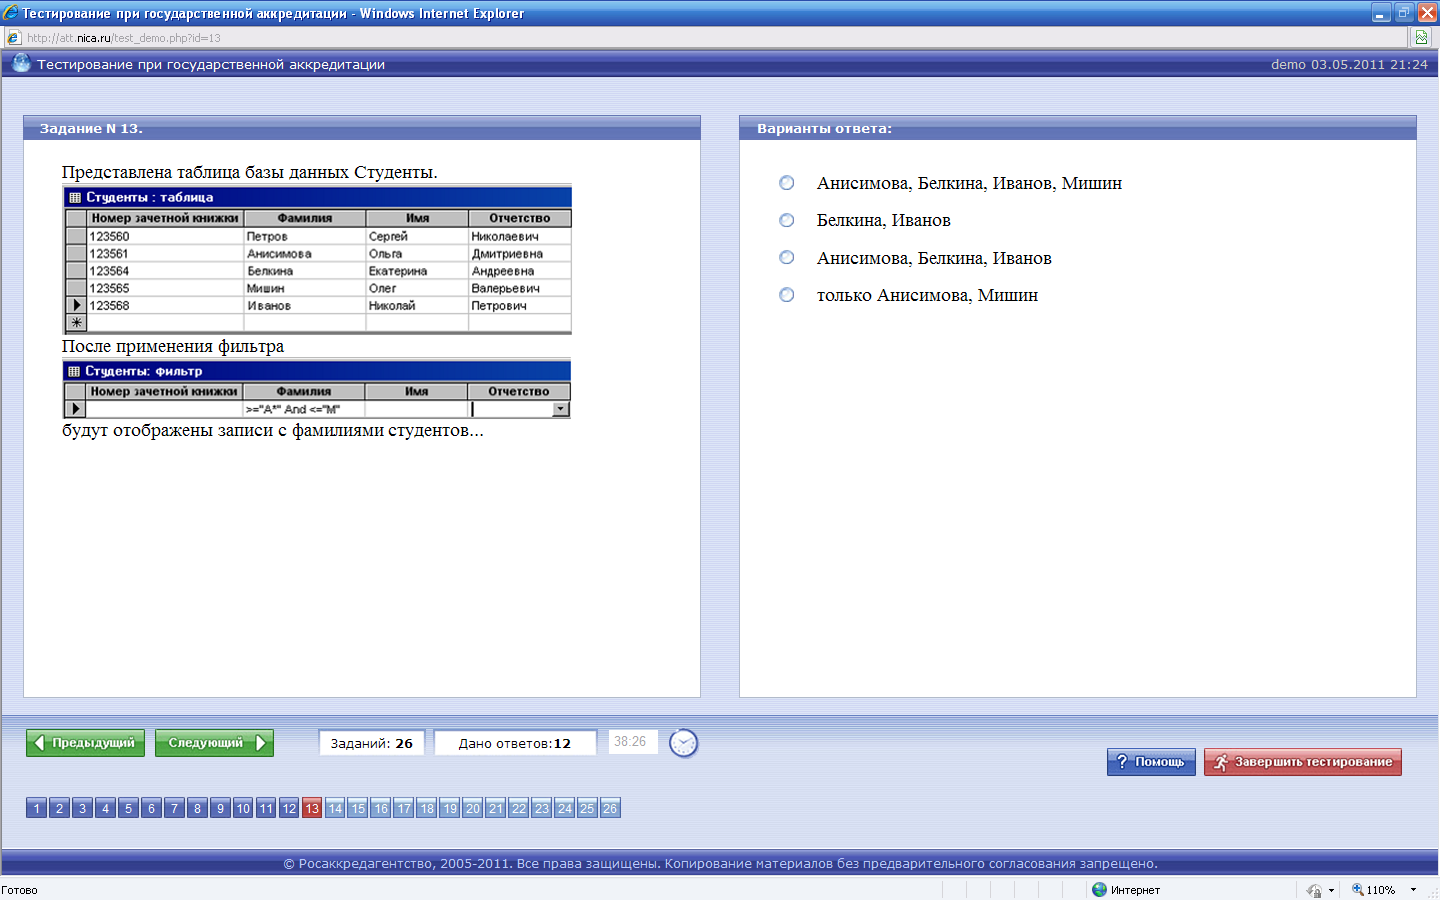Click the testing app header globe icon
Viewport: 1440px width, 900px height.
21,63
